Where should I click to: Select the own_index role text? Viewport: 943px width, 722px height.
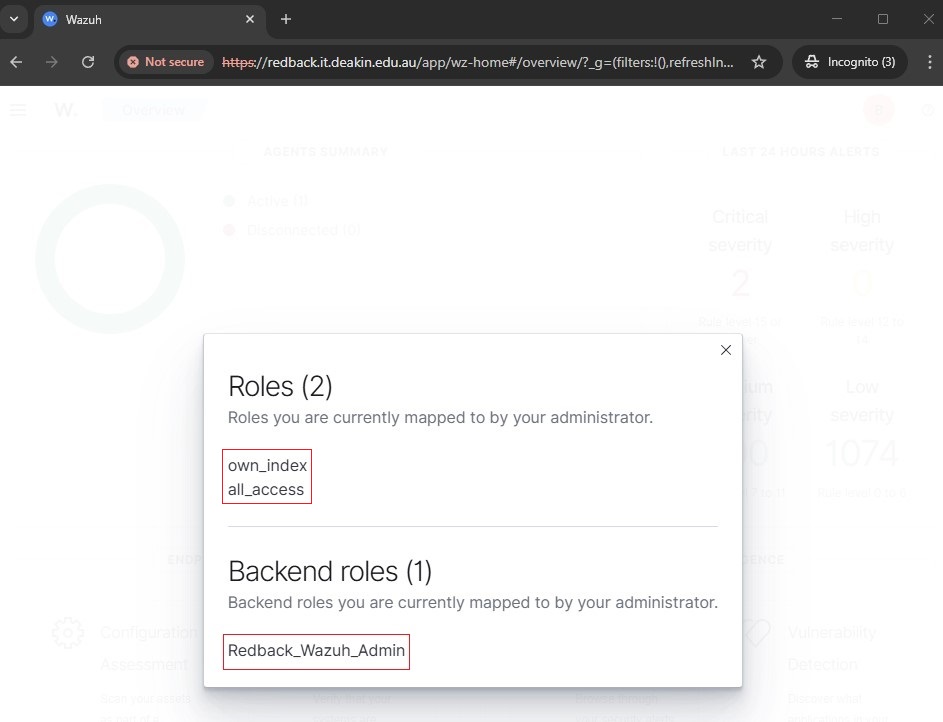click(267, 465)
